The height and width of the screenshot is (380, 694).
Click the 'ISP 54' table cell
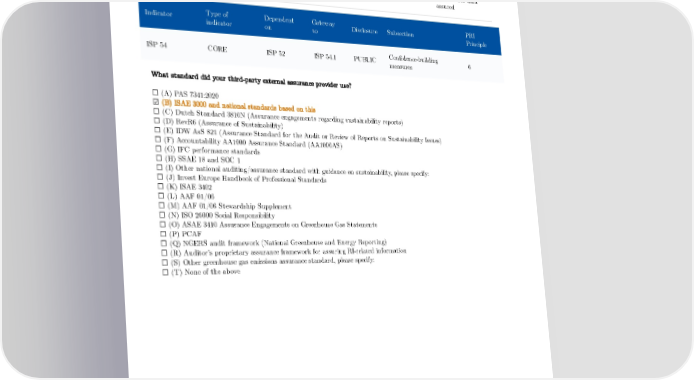pyautogui.click(x=156, y=44)
